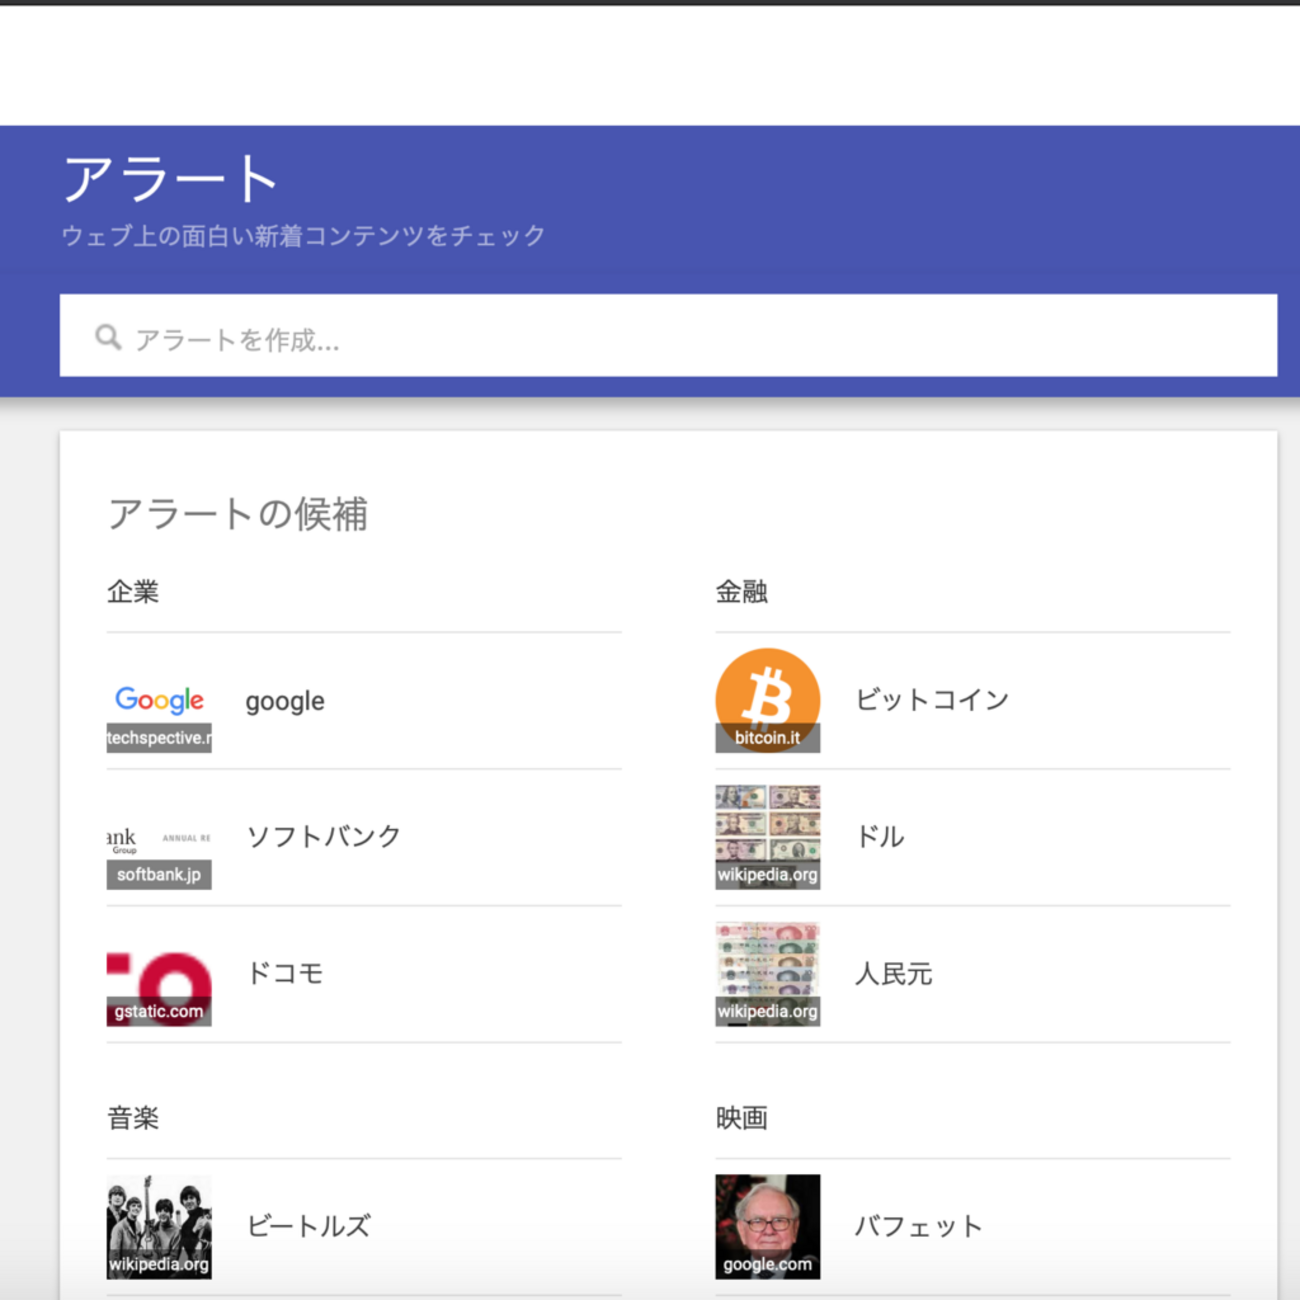Click the SoftBank Group logo image
Image resolution: width=1300 pixels, height=1300 pixels.
[159, 838]
